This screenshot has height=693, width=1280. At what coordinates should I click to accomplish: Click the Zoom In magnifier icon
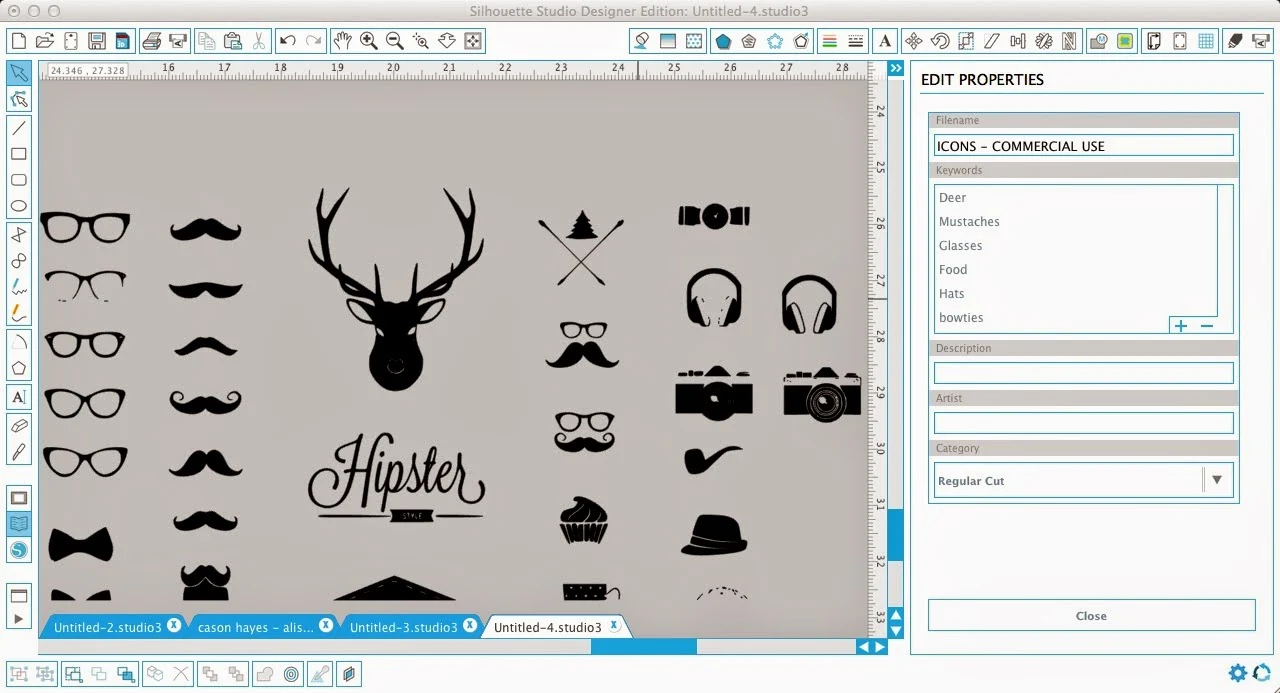click(369, 41)
